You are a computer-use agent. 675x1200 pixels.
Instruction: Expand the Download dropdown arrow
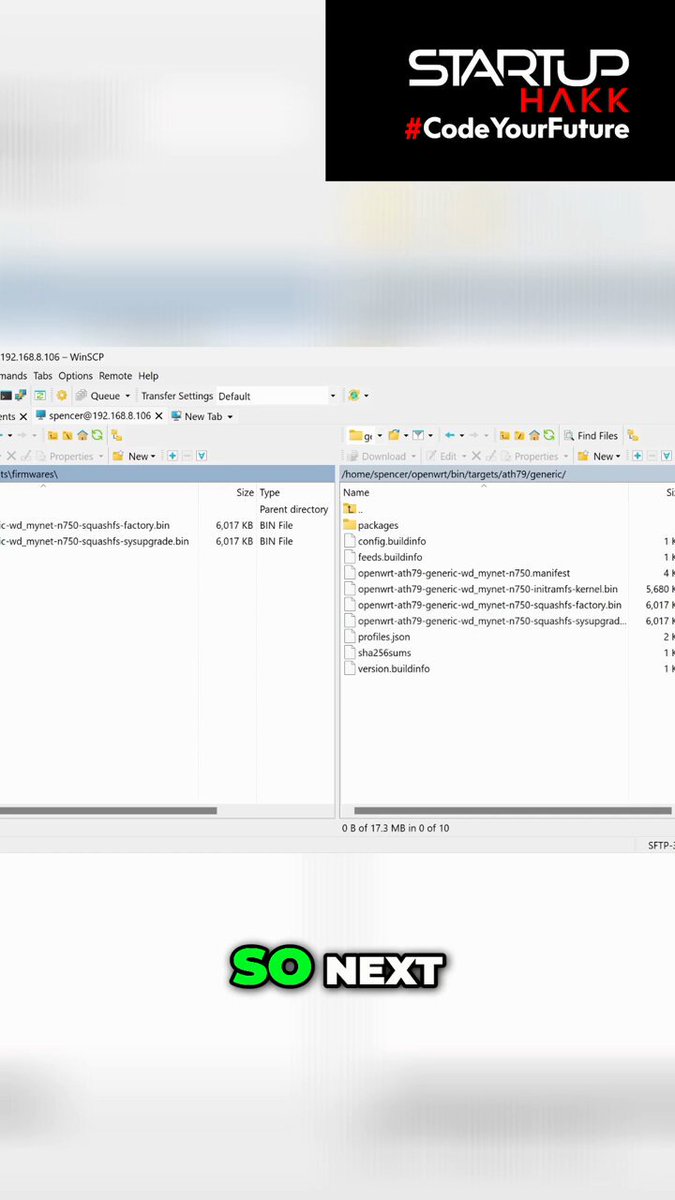(413, 456)
